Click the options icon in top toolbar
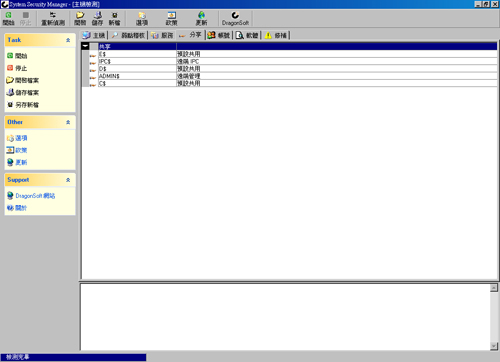500x362 pixels. coord(142,15)
